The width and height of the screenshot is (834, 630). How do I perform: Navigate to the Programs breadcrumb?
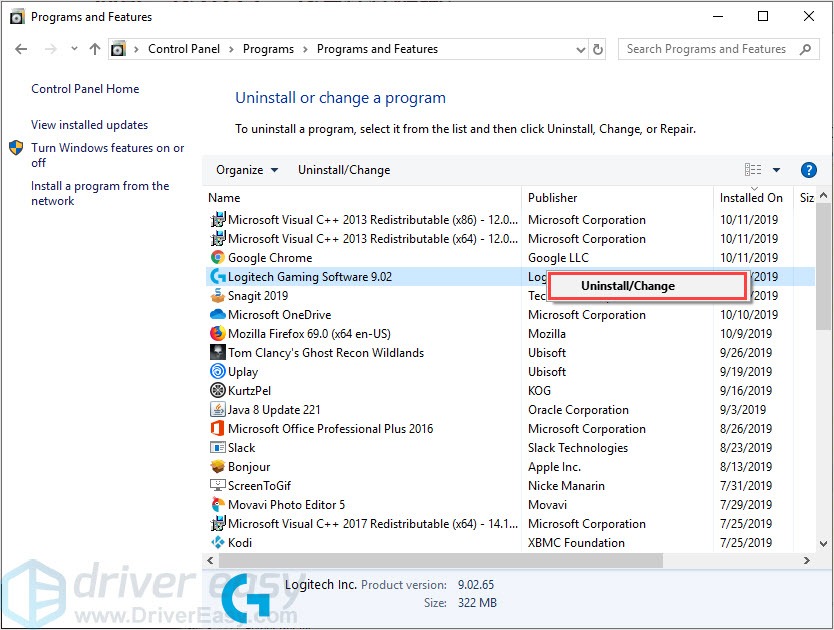click(268, 48)
